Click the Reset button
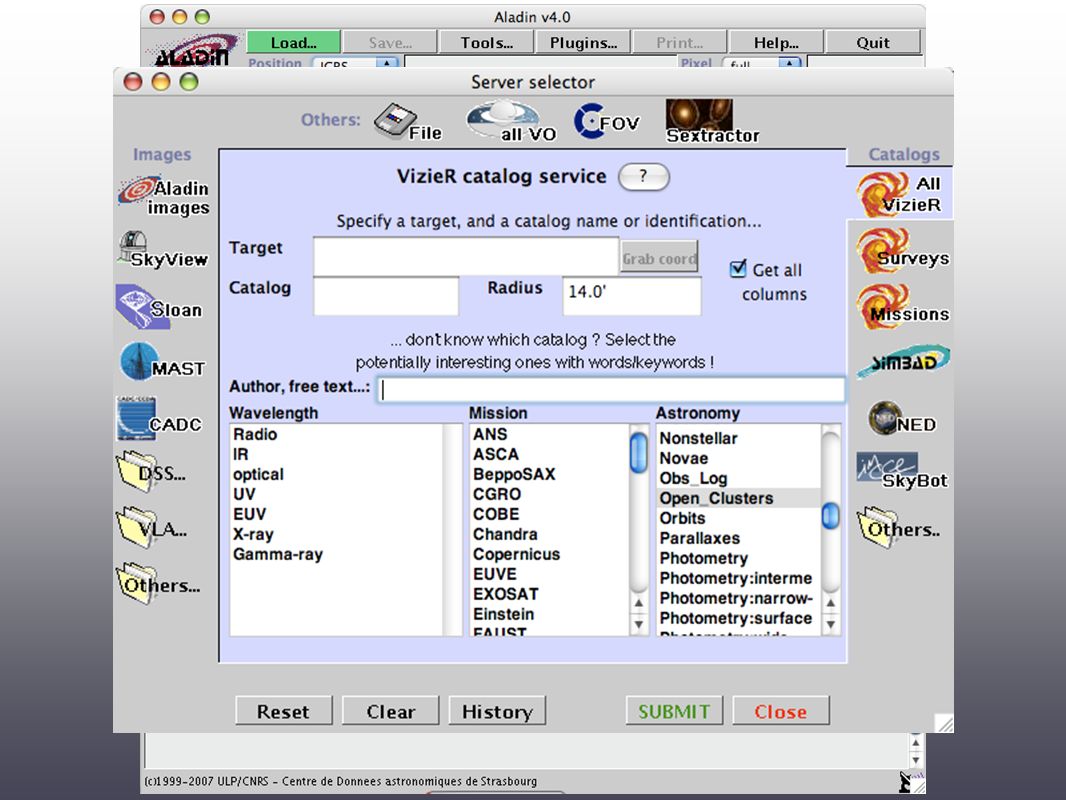 (x=283, y=711)
